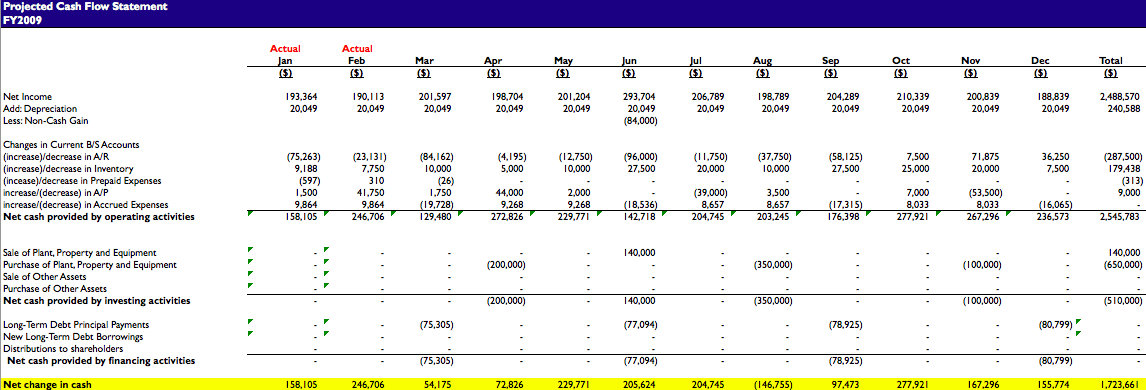1146x390 pixels.
Task: Click Net cash provided by investing activities label
Action: [96, 301]
